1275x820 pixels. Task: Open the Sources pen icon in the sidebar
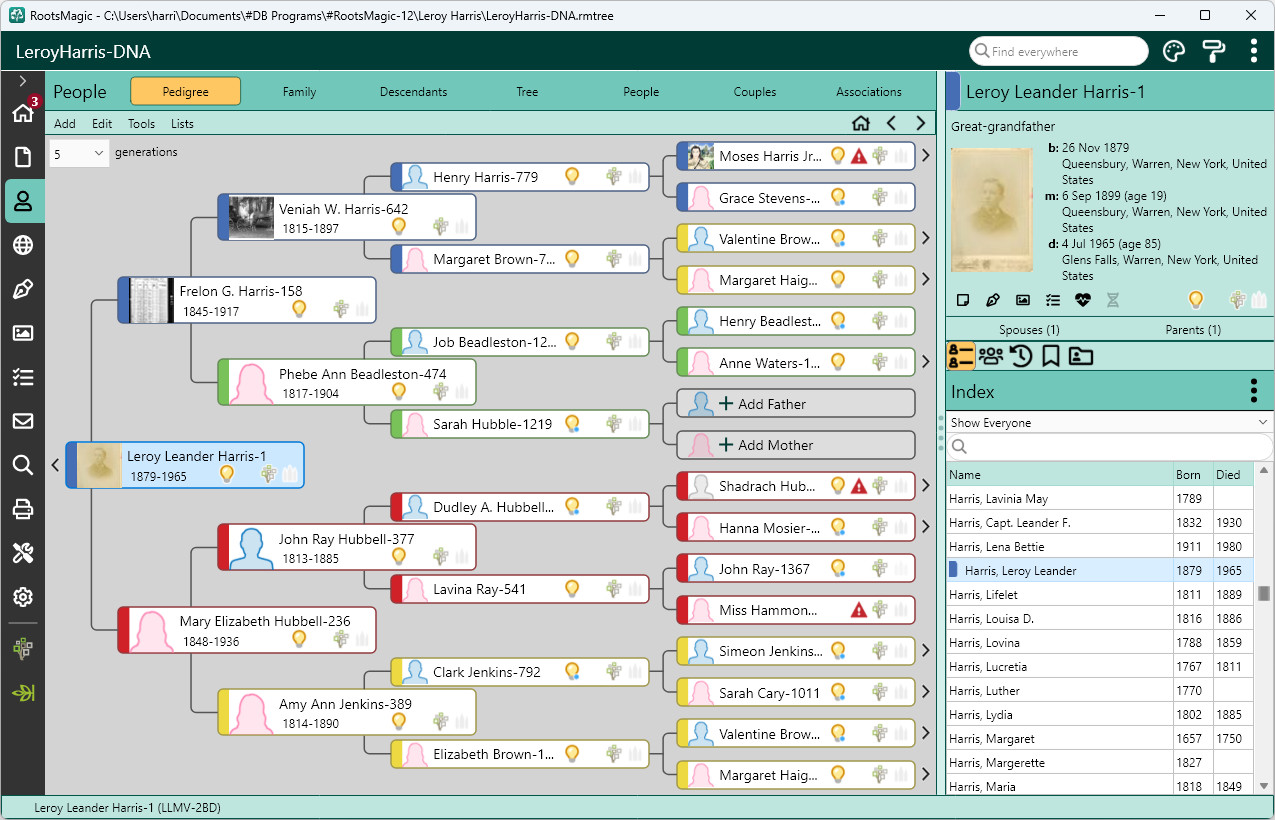[x=23, y=290]
